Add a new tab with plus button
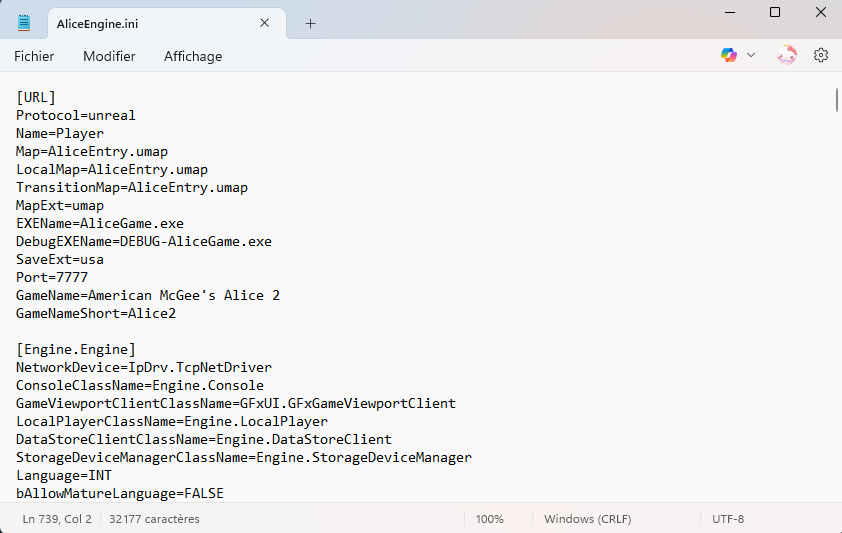This screenshot has width=842, height=533. click(x=310, y=24)
